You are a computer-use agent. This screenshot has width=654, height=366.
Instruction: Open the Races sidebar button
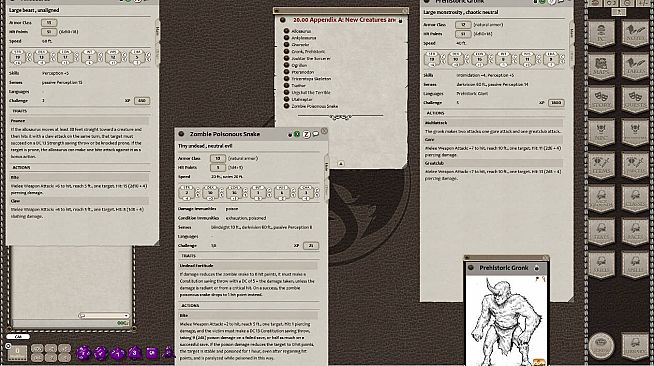pos(634,231)
